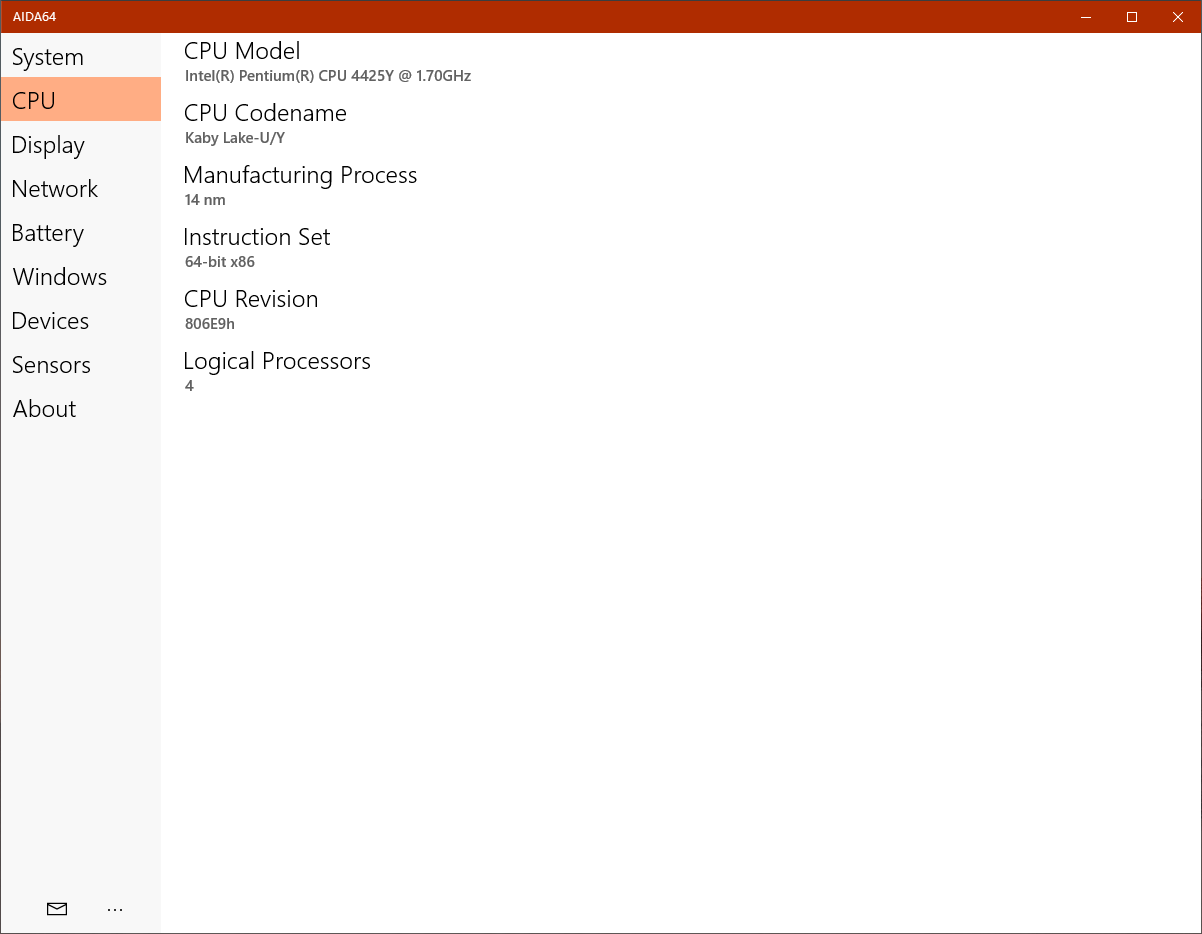Click the CPU Model heading
The width and height of the screenshot is (1202, 934).
point(242,51)
